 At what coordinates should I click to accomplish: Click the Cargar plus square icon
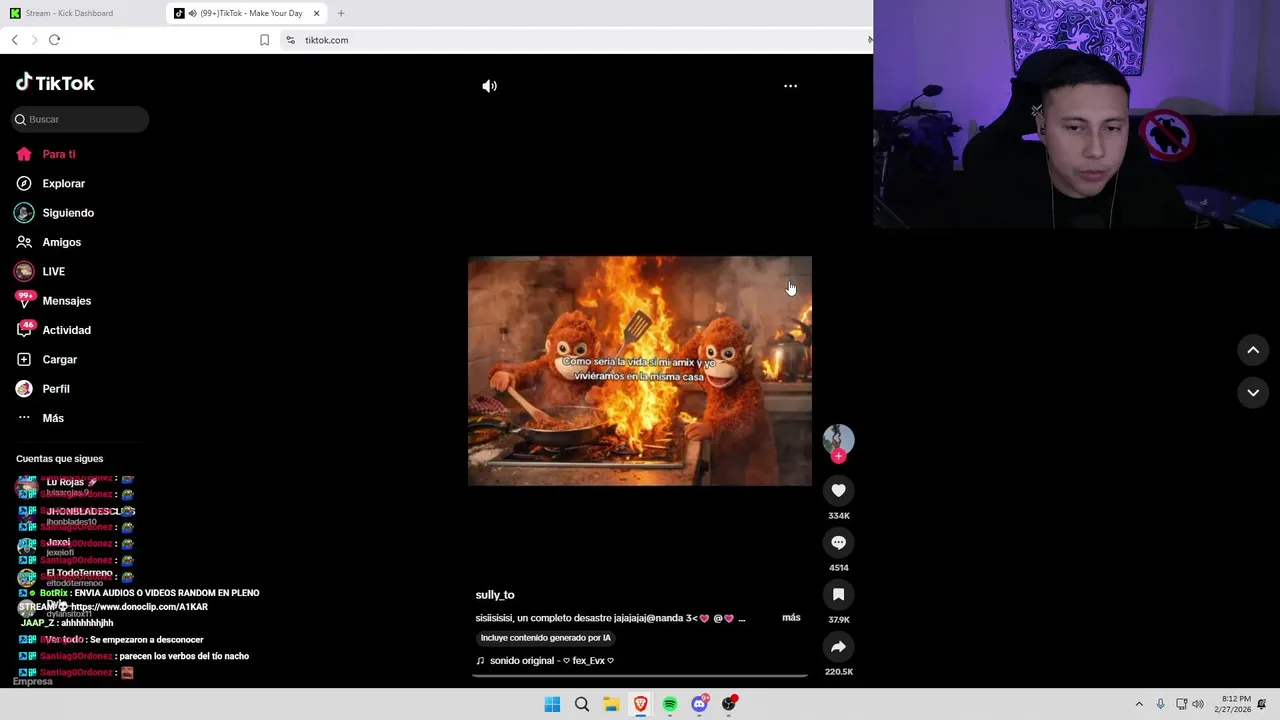24,359
